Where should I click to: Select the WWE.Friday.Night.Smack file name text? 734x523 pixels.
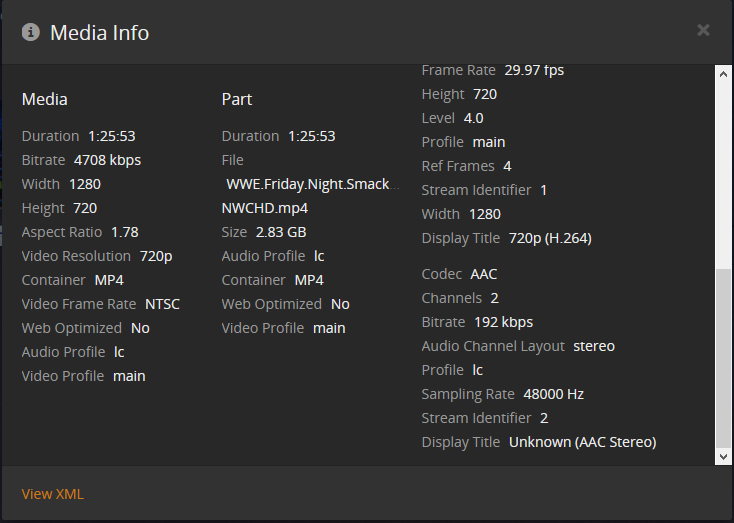tap(312, 184)
